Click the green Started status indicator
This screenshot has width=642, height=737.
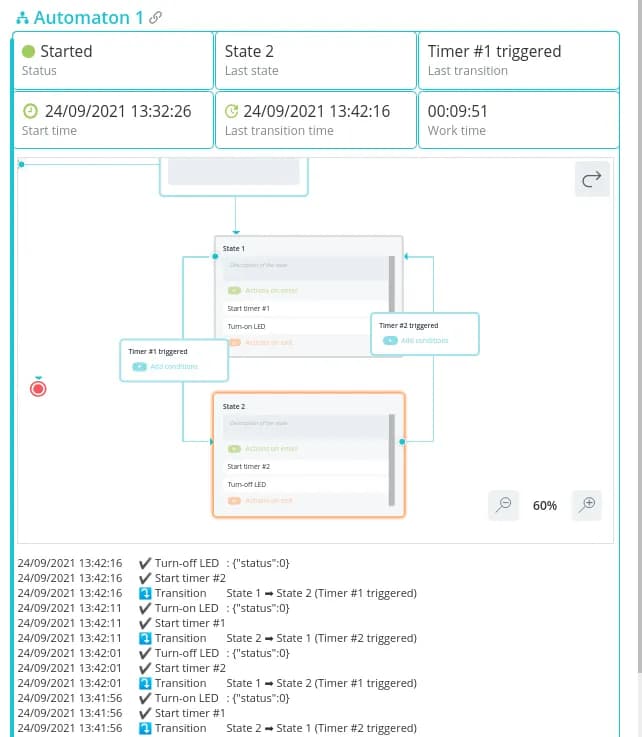(28, 51)
